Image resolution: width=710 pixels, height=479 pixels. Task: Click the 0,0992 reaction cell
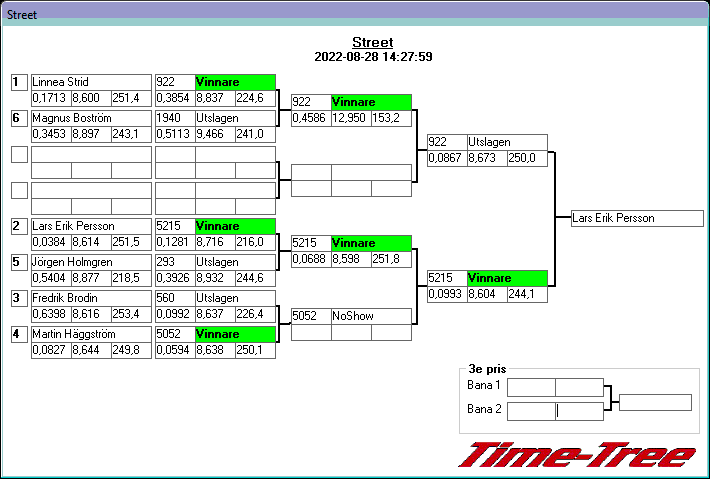[175, 314]
